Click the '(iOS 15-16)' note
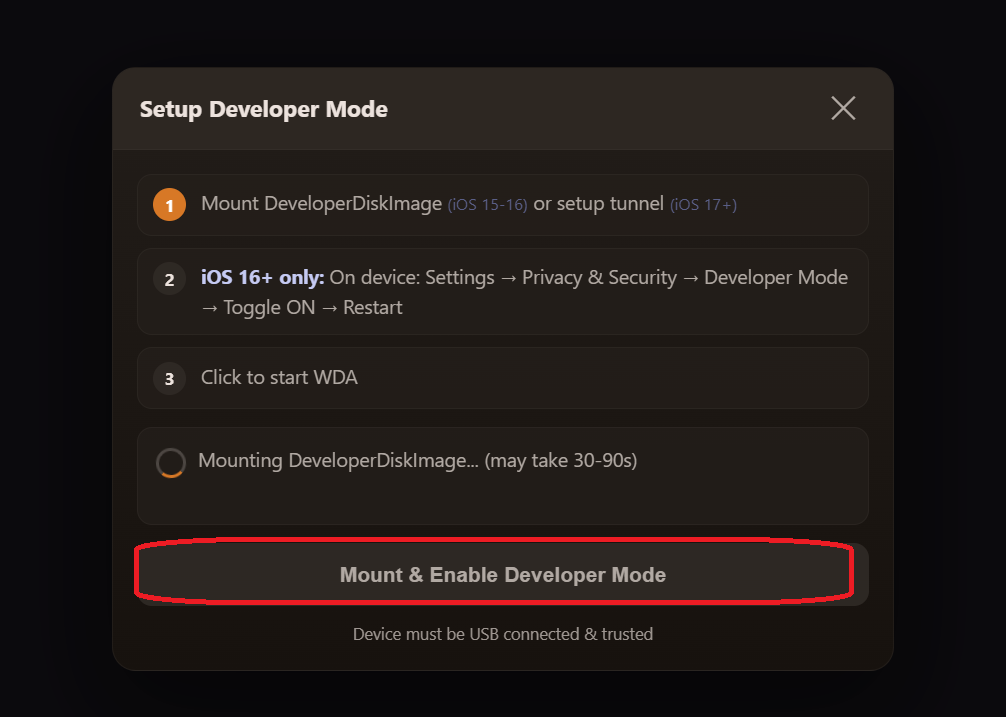Image resolution: width=1006 pixels, height=717 pixels. click(488, 205)
